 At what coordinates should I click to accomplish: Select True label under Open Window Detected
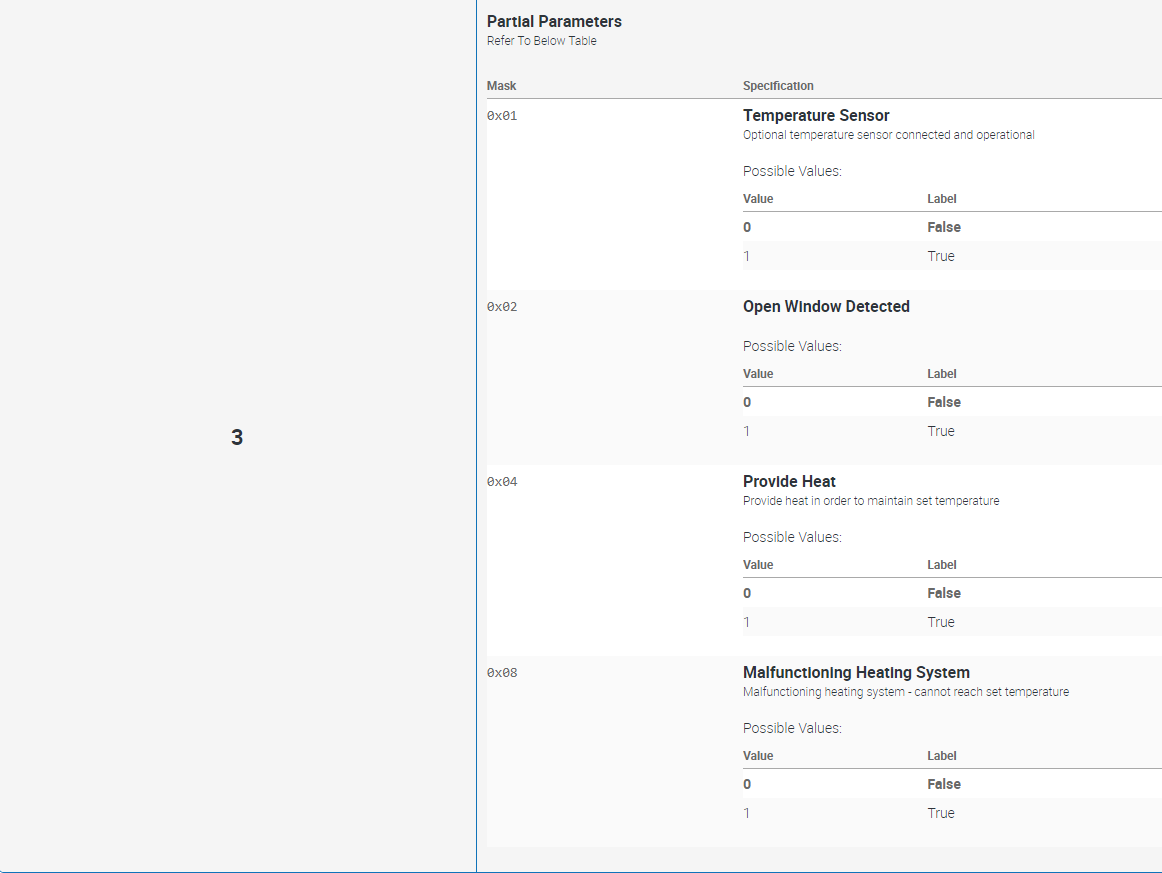pos(941,431)
